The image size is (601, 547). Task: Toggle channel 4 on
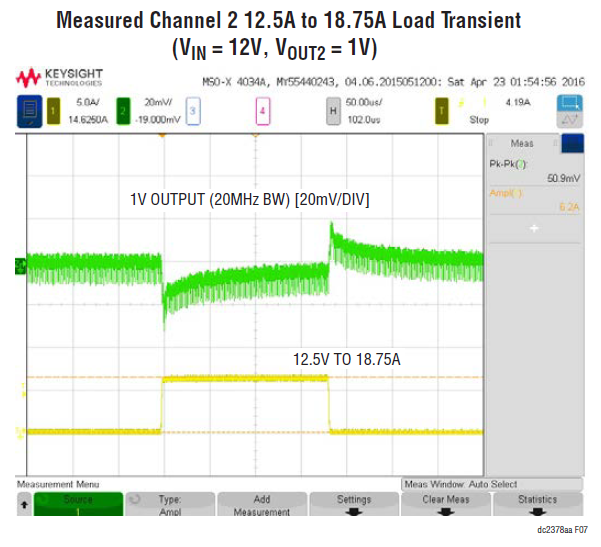(262, 110)
